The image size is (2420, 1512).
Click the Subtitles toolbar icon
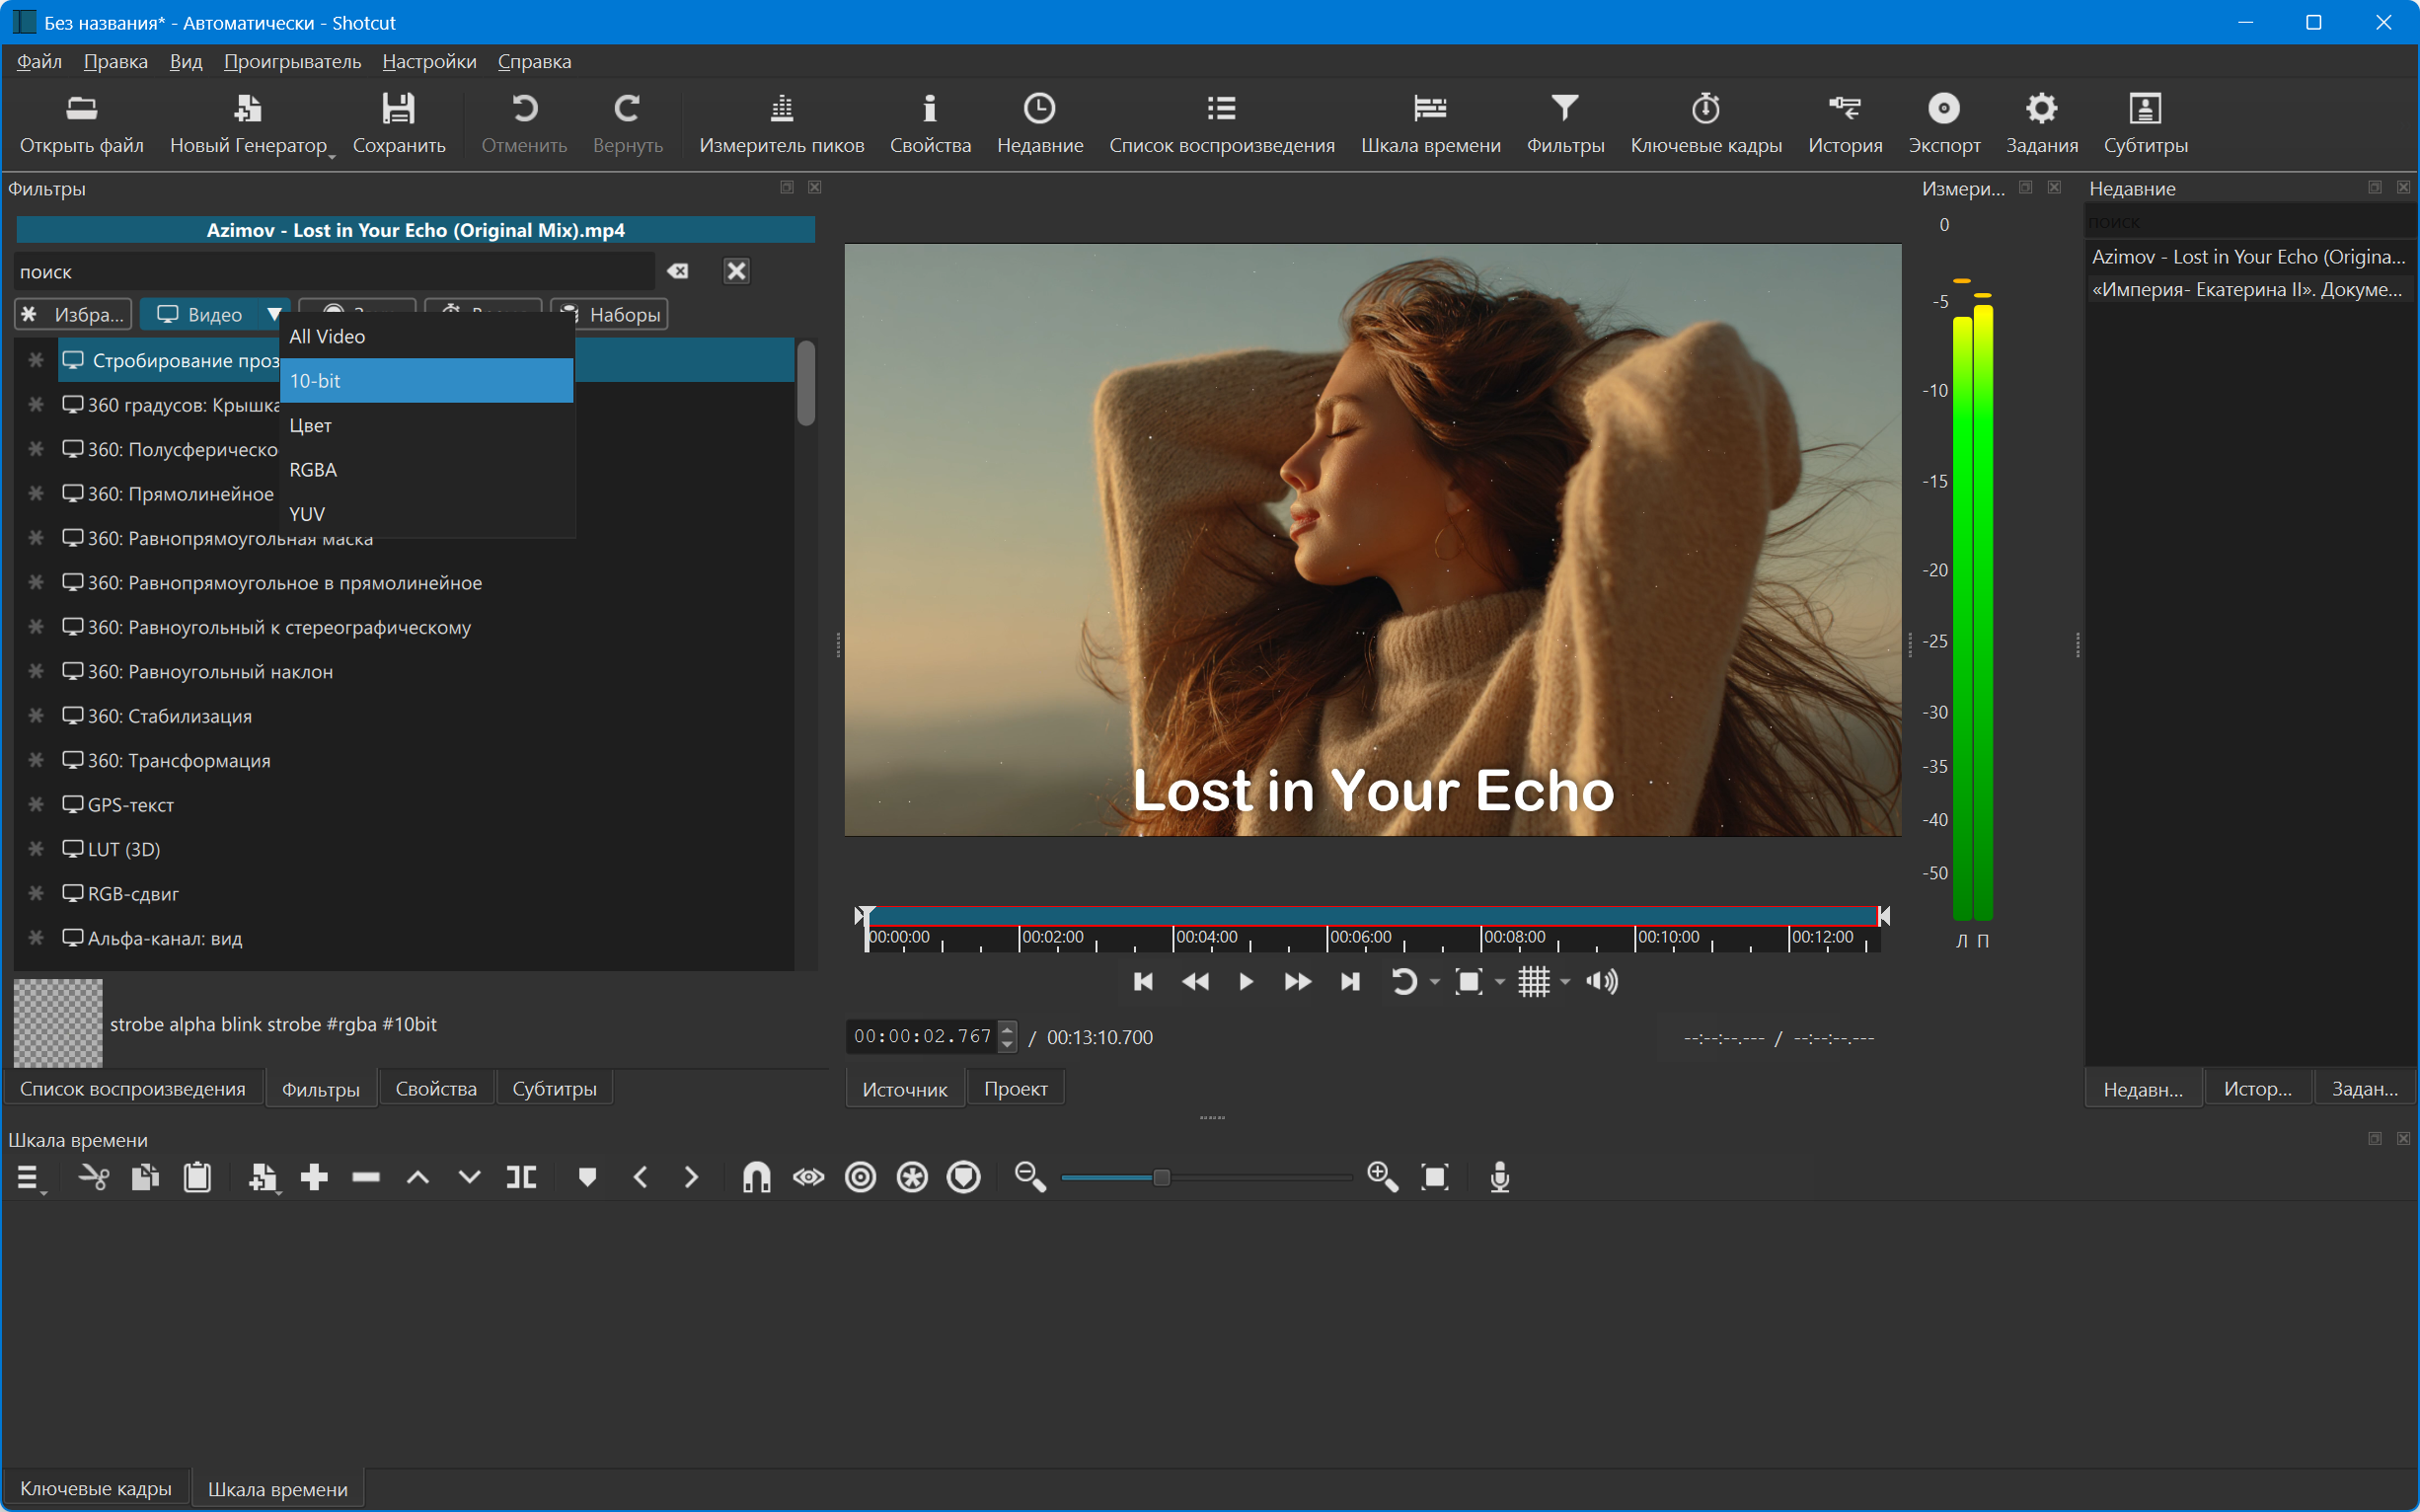pyautogui.click(x=2145, y=108)
